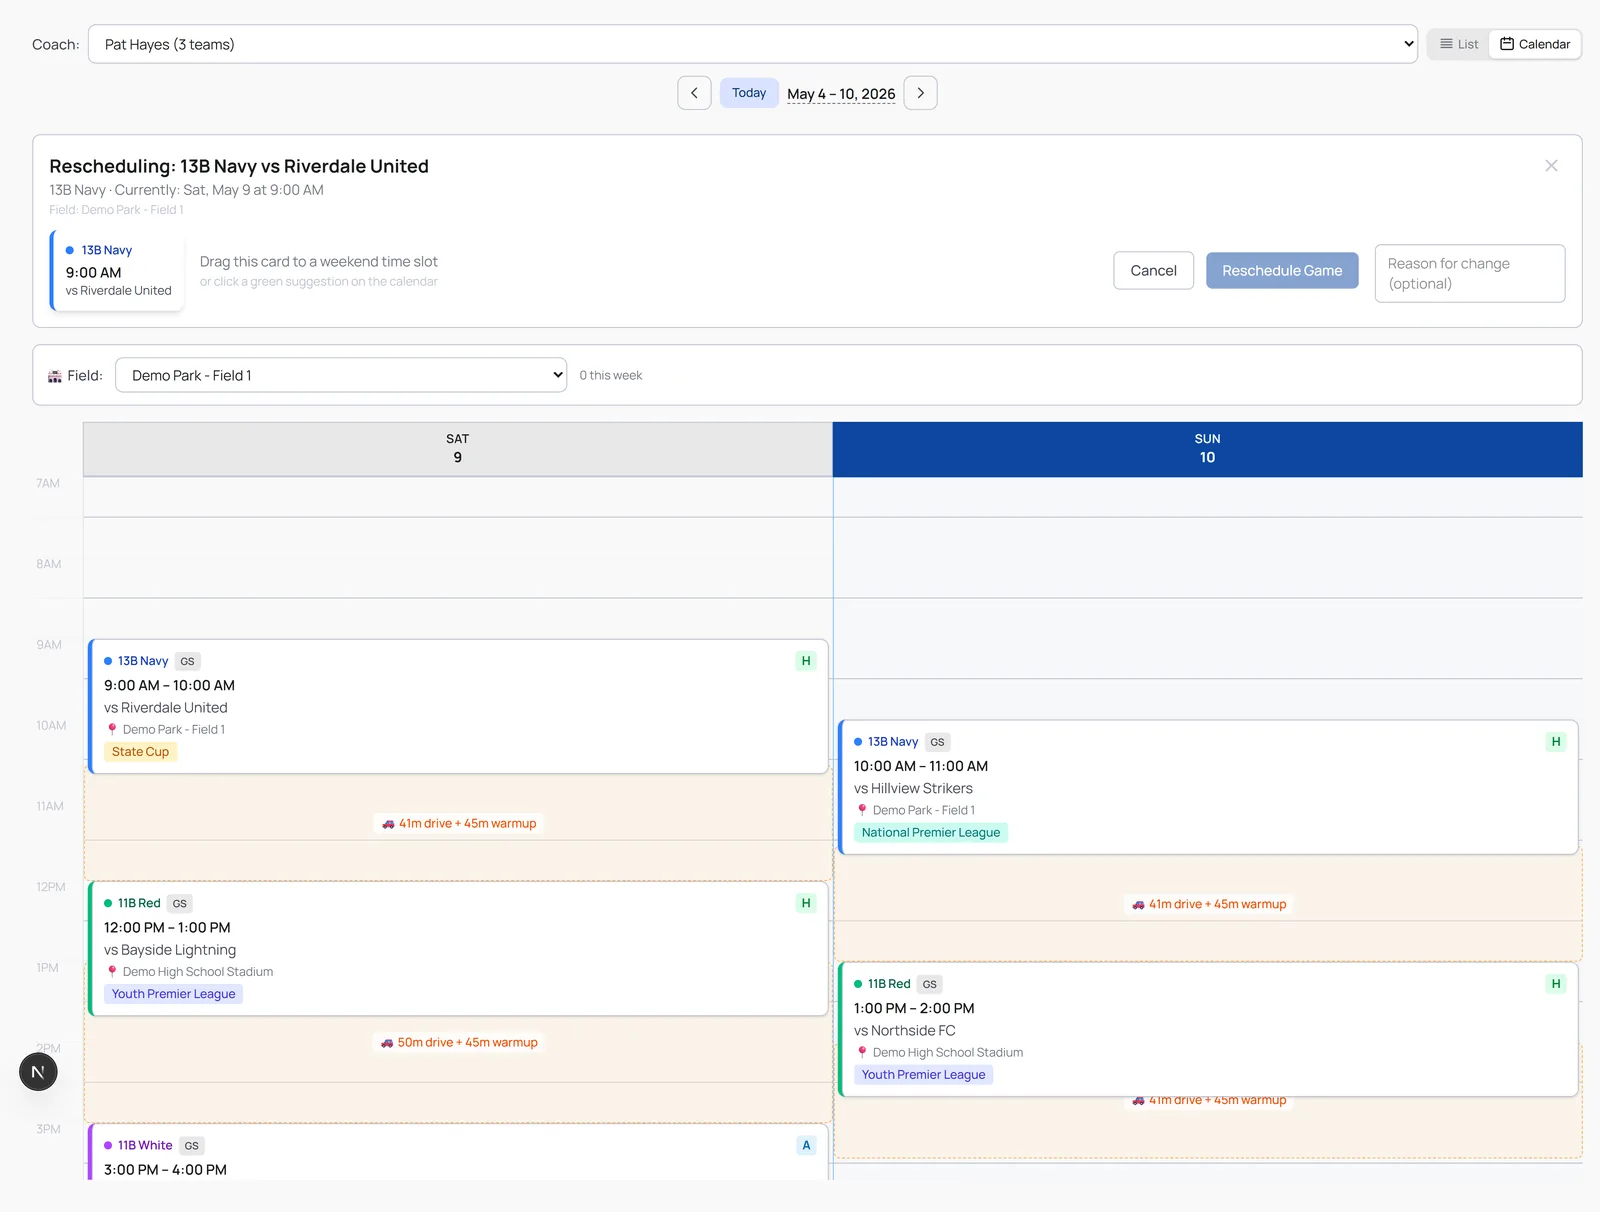Click the H badge on Bayside Lightning game
This screenshot has height=1212, width=1600.
806,903
